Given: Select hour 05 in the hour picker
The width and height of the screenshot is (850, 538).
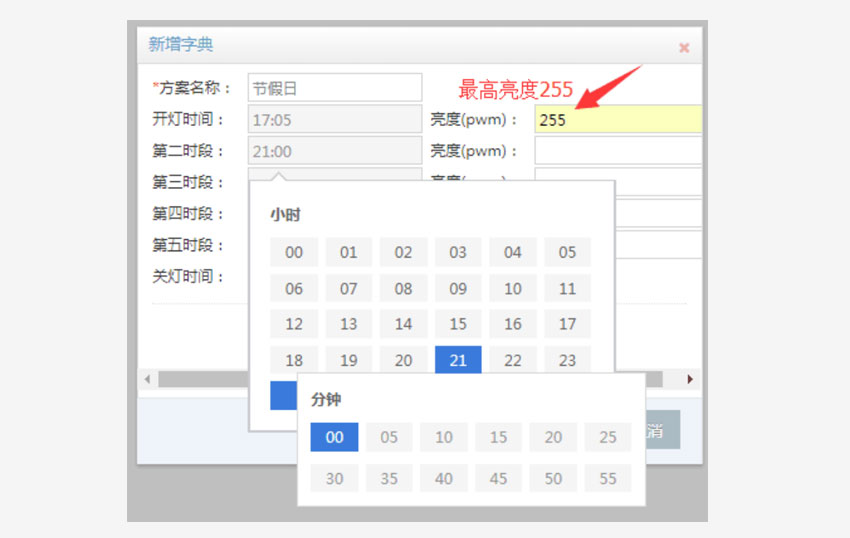Looking at the screenshot, I should tap(567, 252).
